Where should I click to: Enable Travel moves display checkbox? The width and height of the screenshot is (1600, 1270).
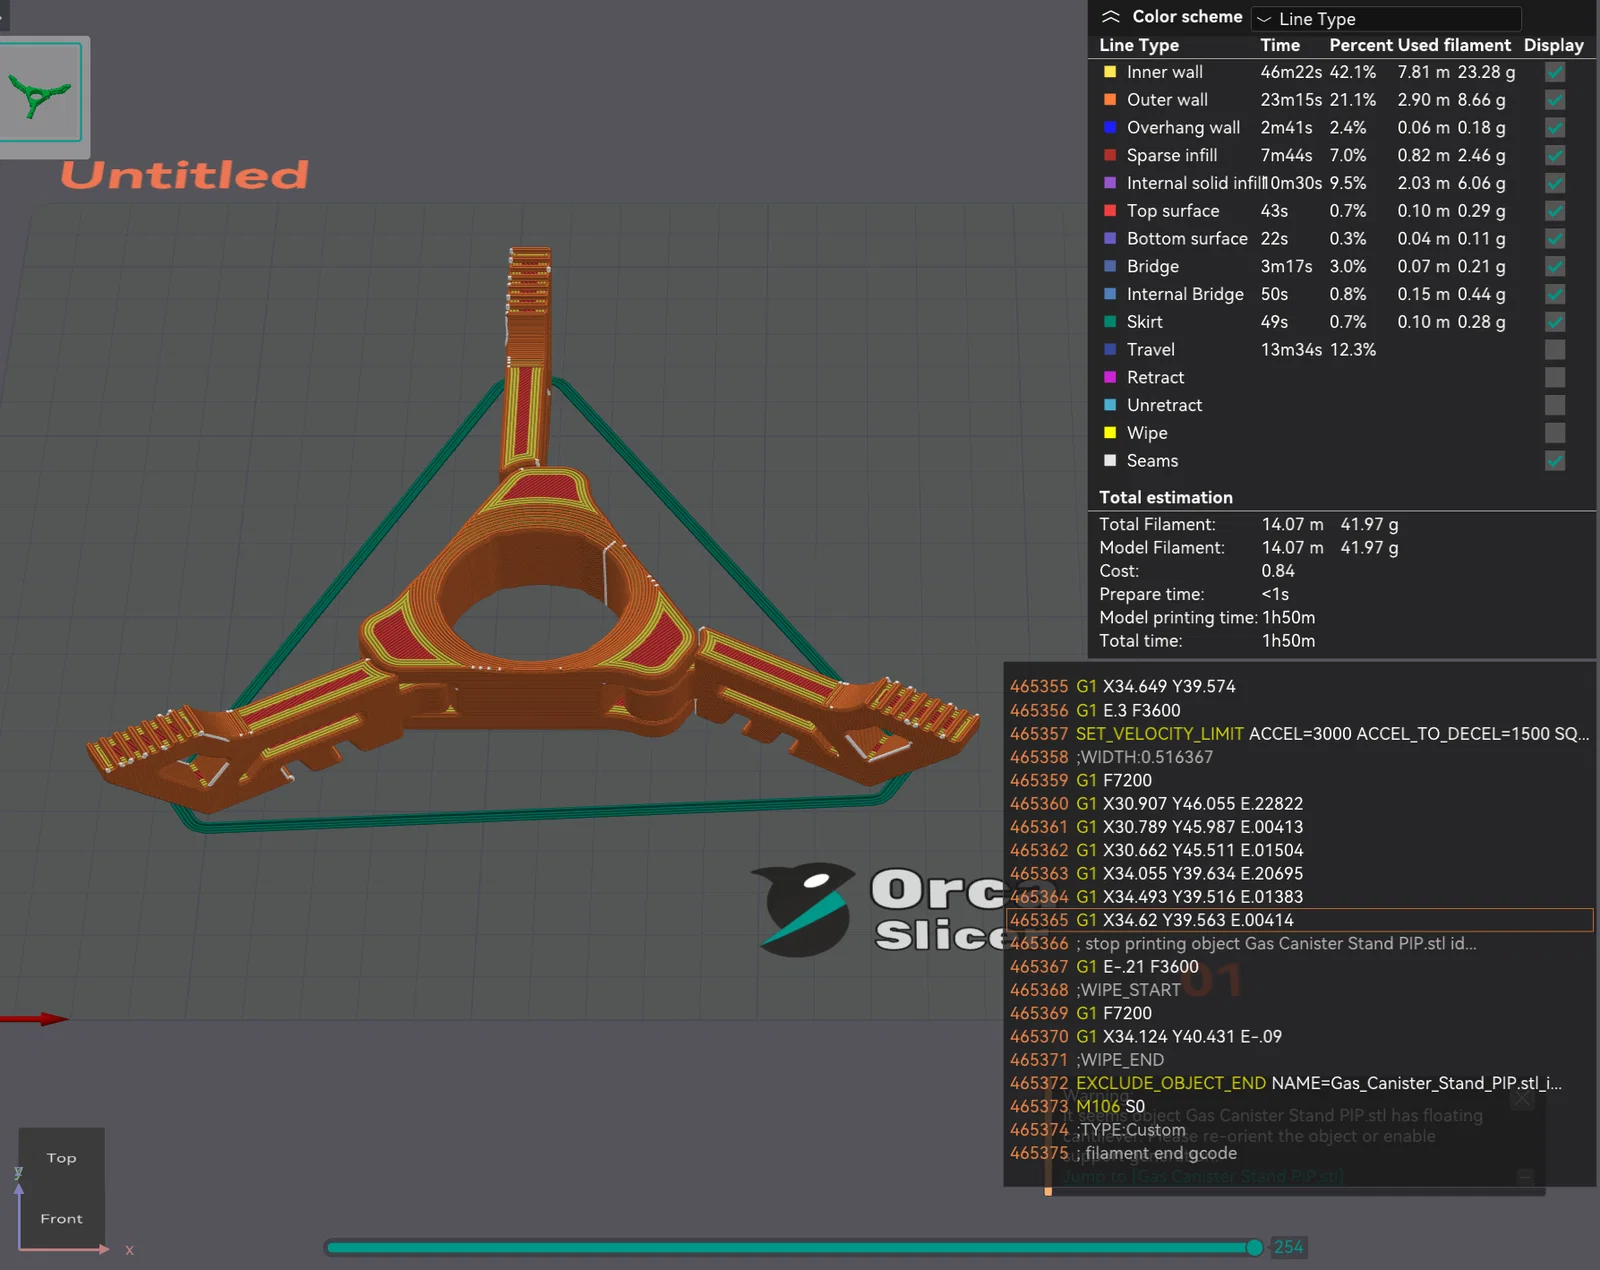pyautogui.click(x=1554, y=349)
